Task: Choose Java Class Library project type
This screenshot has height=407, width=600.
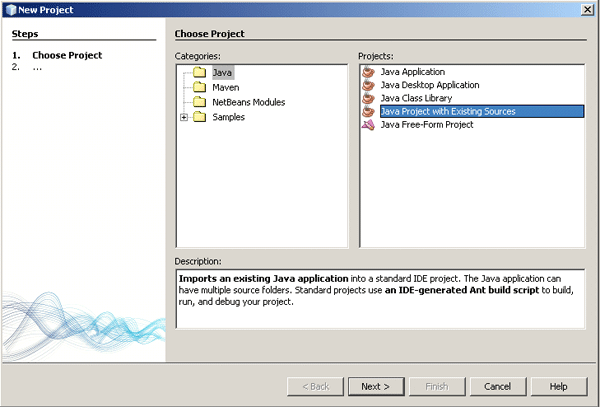Action: [416, 98]
